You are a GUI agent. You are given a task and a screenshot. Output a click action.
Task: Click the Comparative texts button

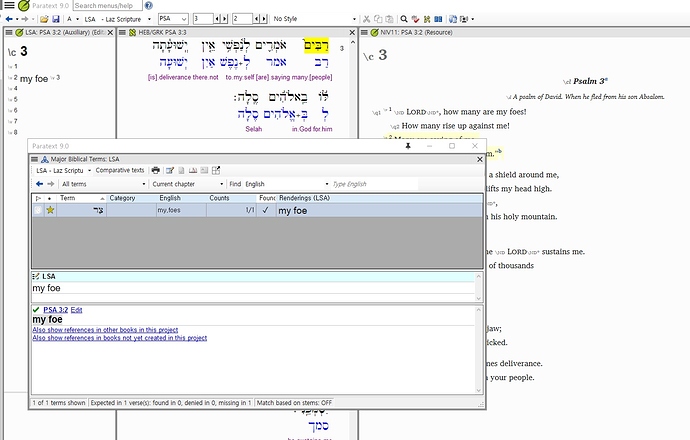120,170
